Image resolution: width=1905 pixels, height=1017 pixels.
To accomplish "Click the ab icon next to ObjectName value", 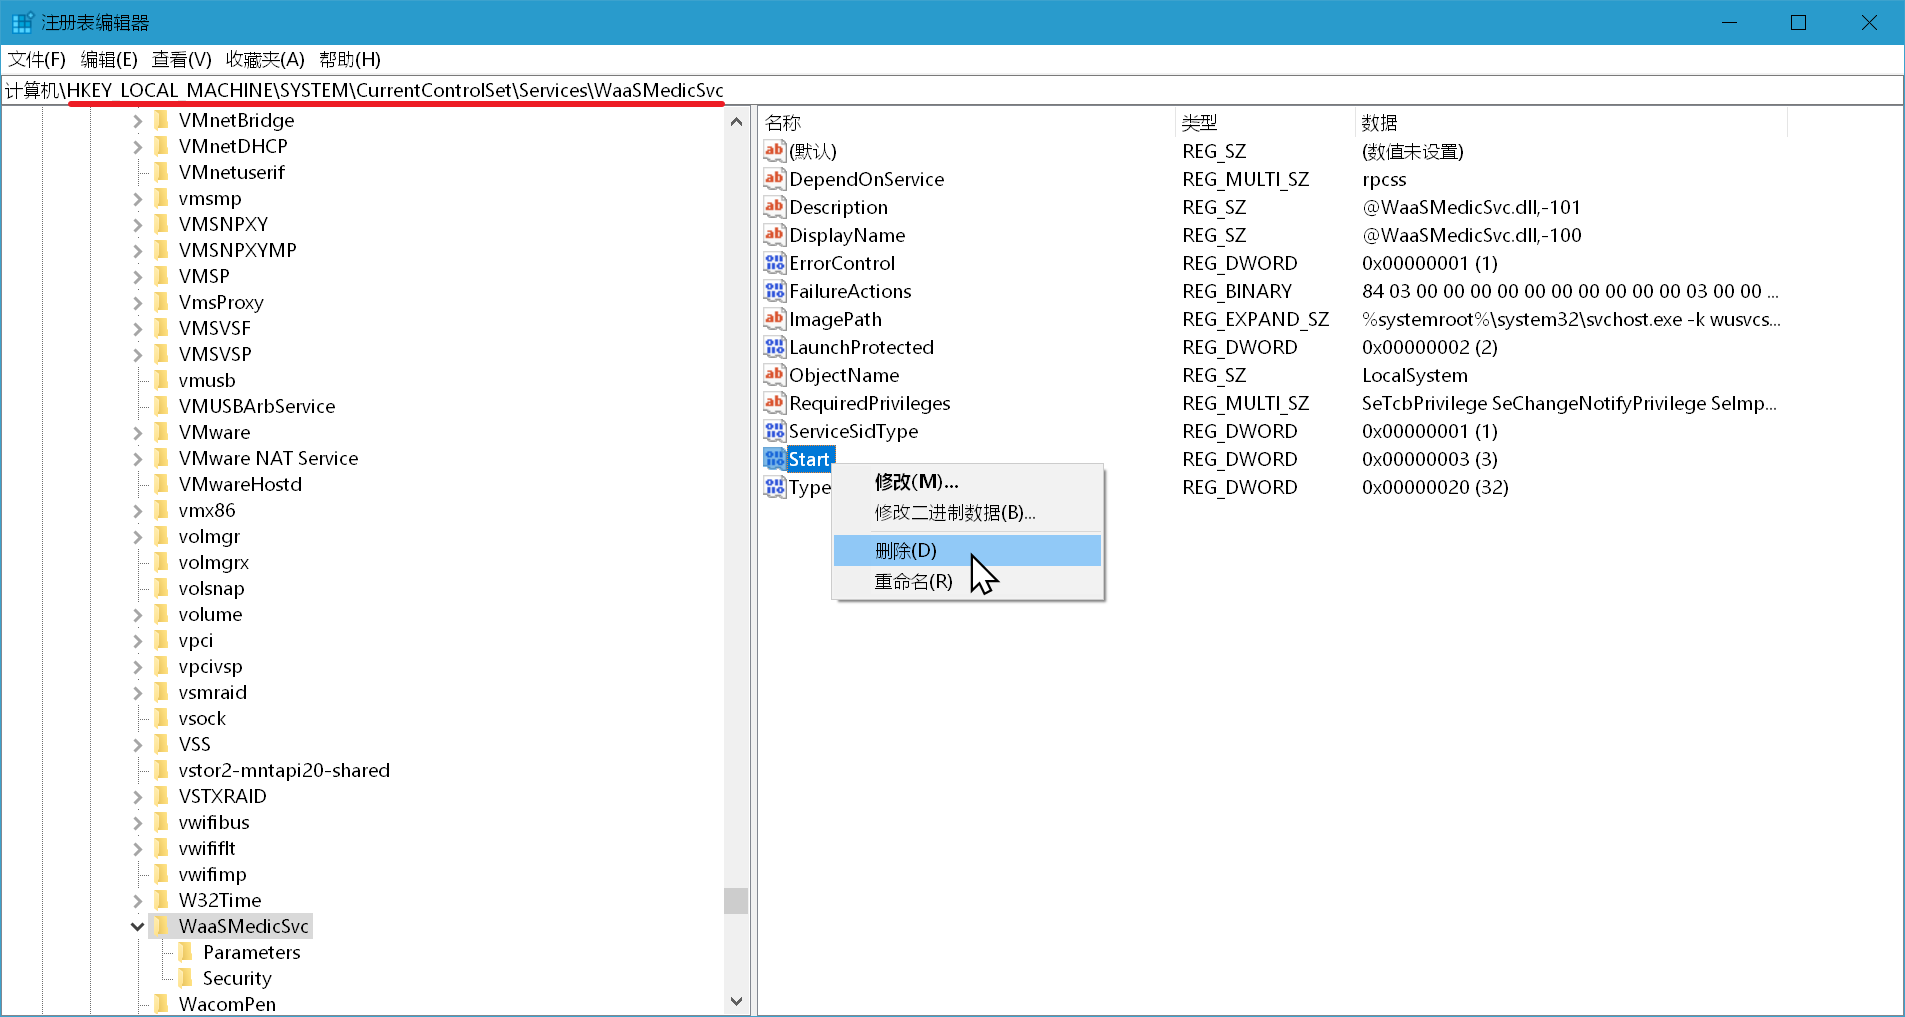I will [x=774, y=375].
